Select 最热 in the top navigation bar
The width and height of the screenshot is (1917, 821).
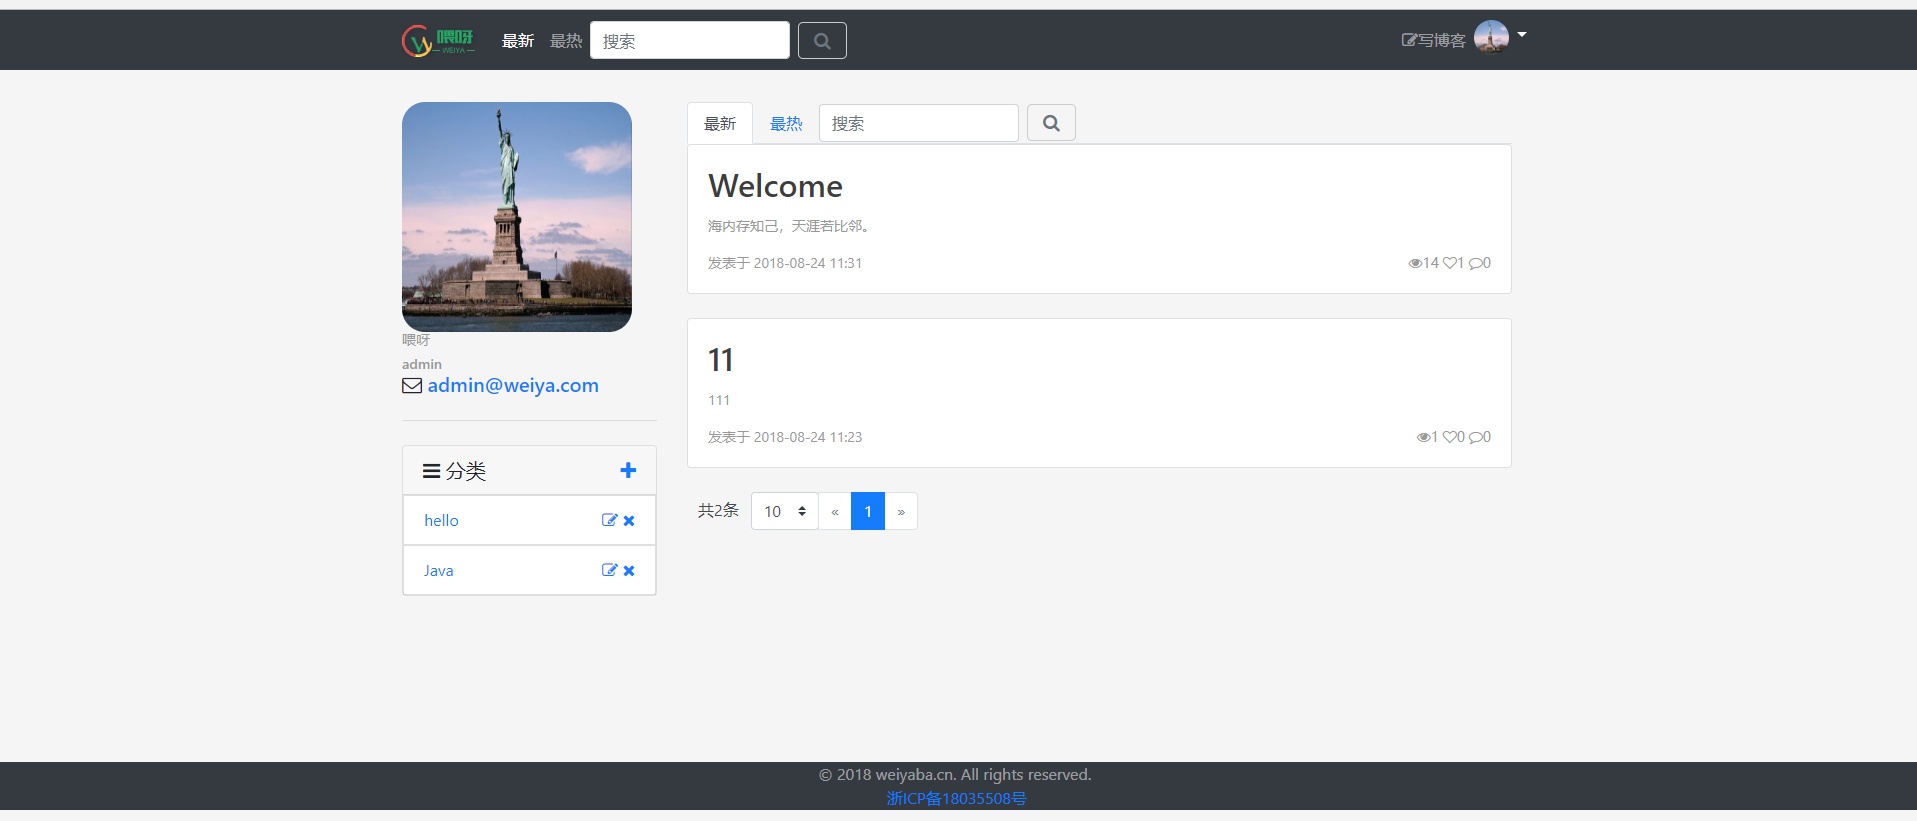[x=566, y=41]
